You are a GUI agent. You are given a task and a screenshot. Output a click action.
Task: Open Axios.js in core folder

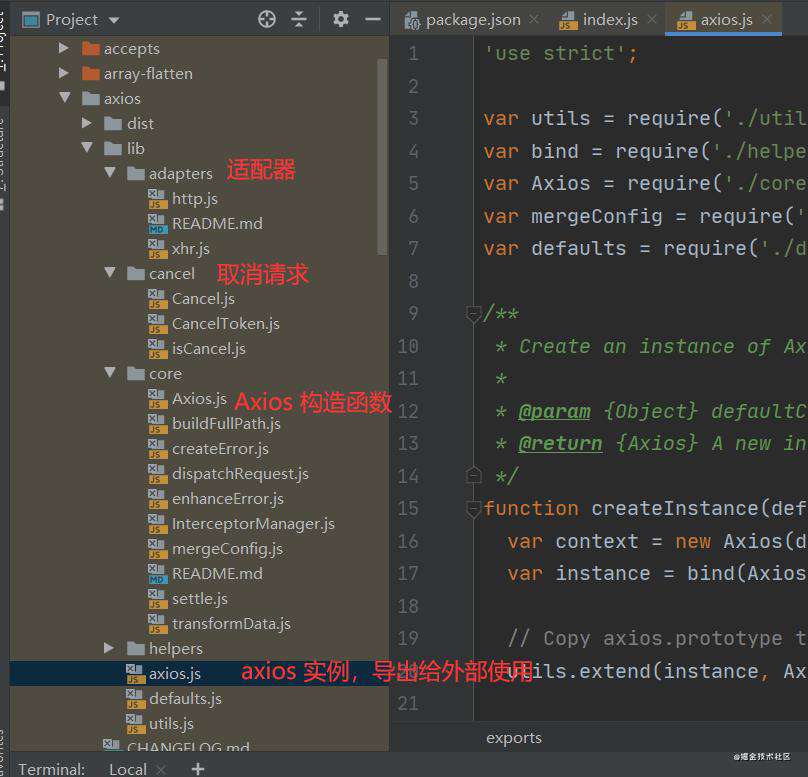click(x=199, y=399)
